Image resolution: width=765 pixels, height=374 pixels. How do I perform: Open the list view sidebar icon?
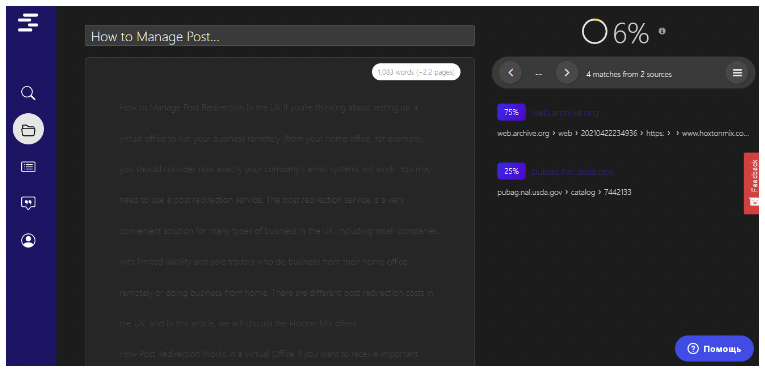point(28,167)
